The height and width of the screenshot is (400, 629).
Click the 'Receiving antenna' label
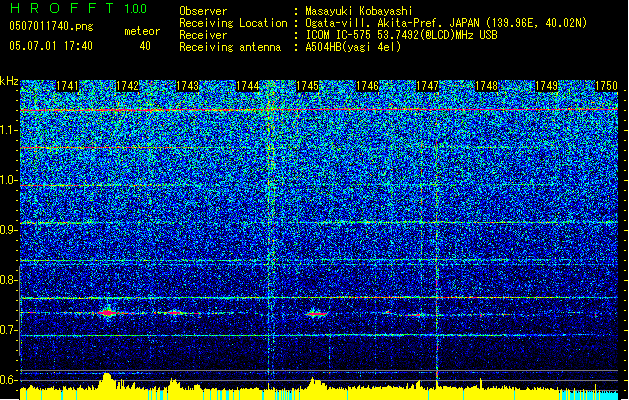[x=230, y=47]
